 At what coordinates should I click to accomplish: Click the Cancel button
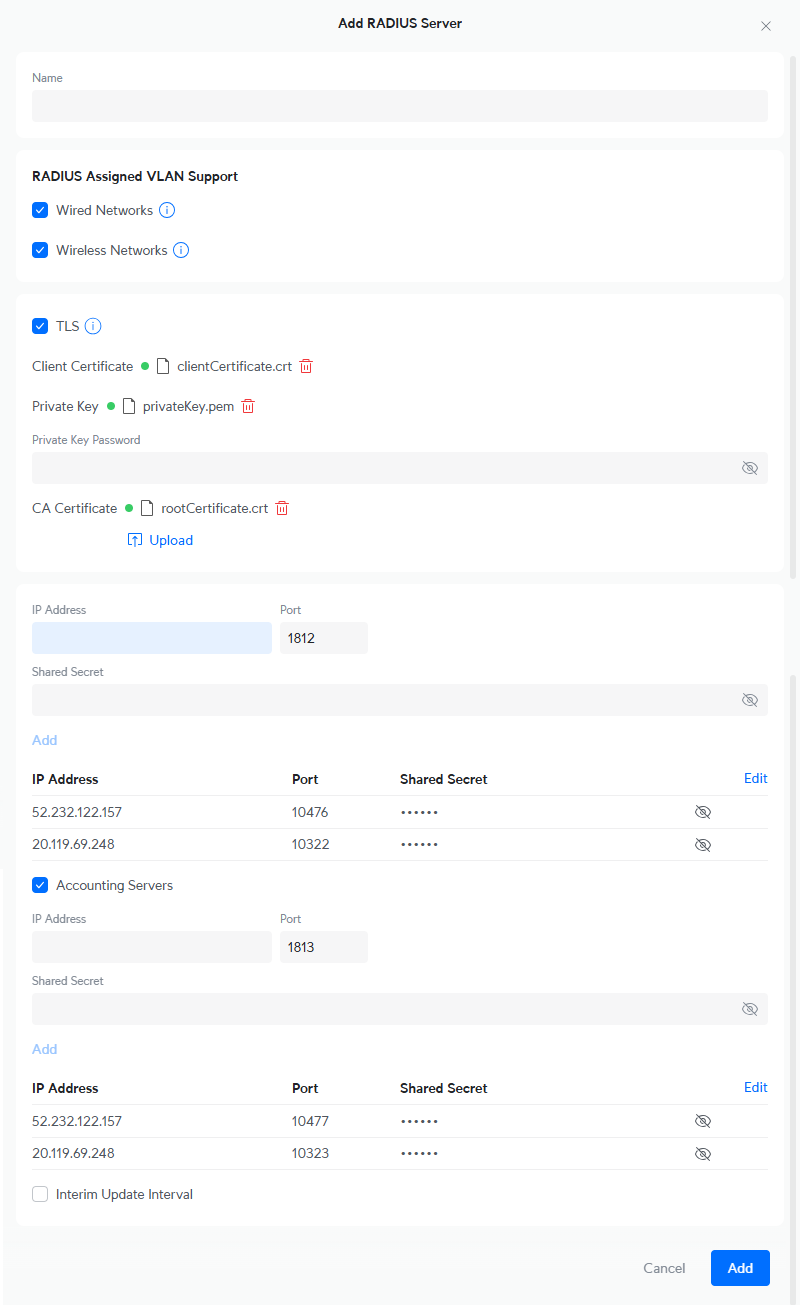(664, 1268)
